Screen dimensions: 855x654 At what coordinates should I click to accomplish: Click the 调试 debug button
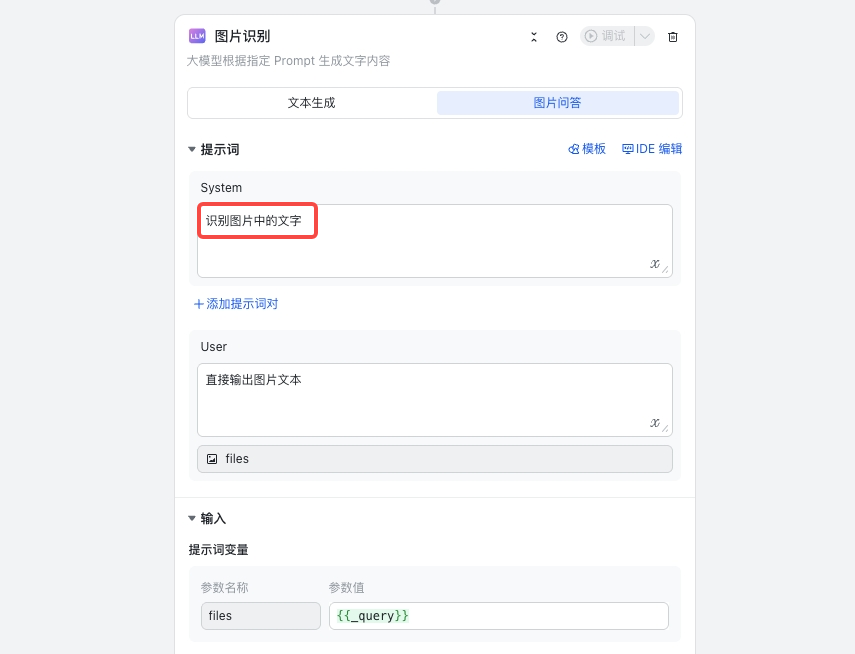click(606, 36)
